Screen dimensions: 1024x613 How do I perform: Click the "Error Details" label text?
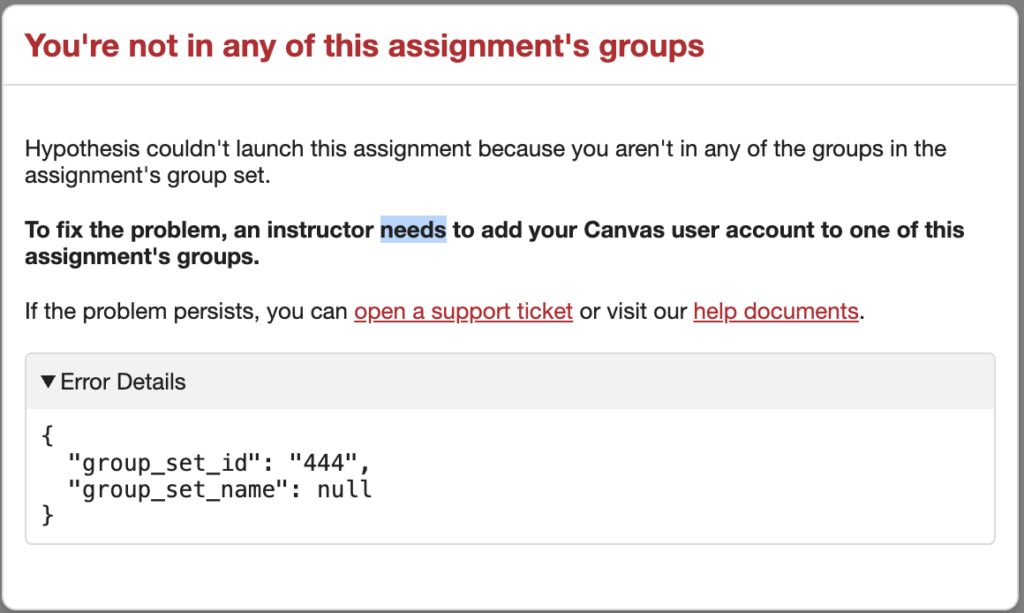[x=123, y=381]
